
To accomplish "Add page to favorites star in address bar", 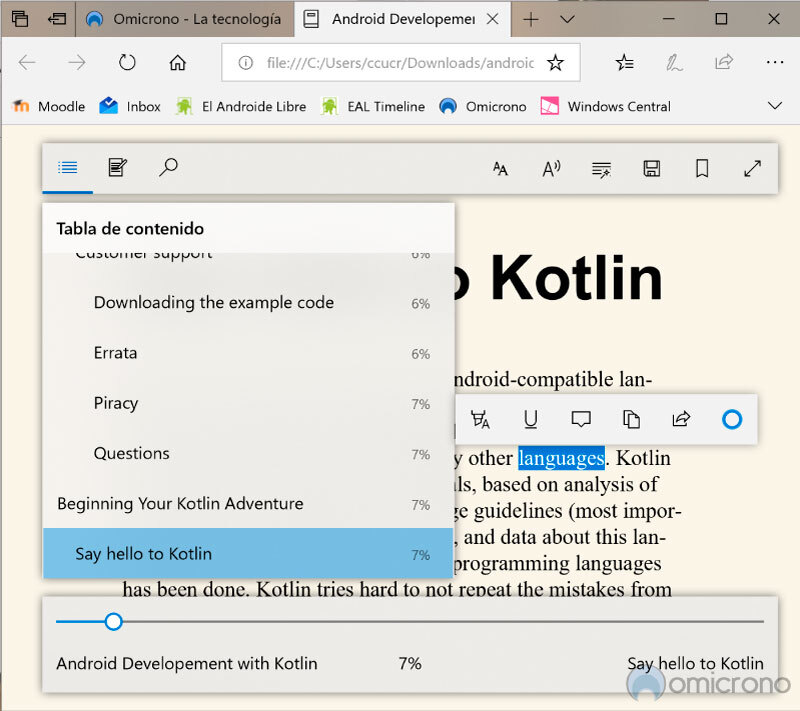I will (x=555, y=63).
